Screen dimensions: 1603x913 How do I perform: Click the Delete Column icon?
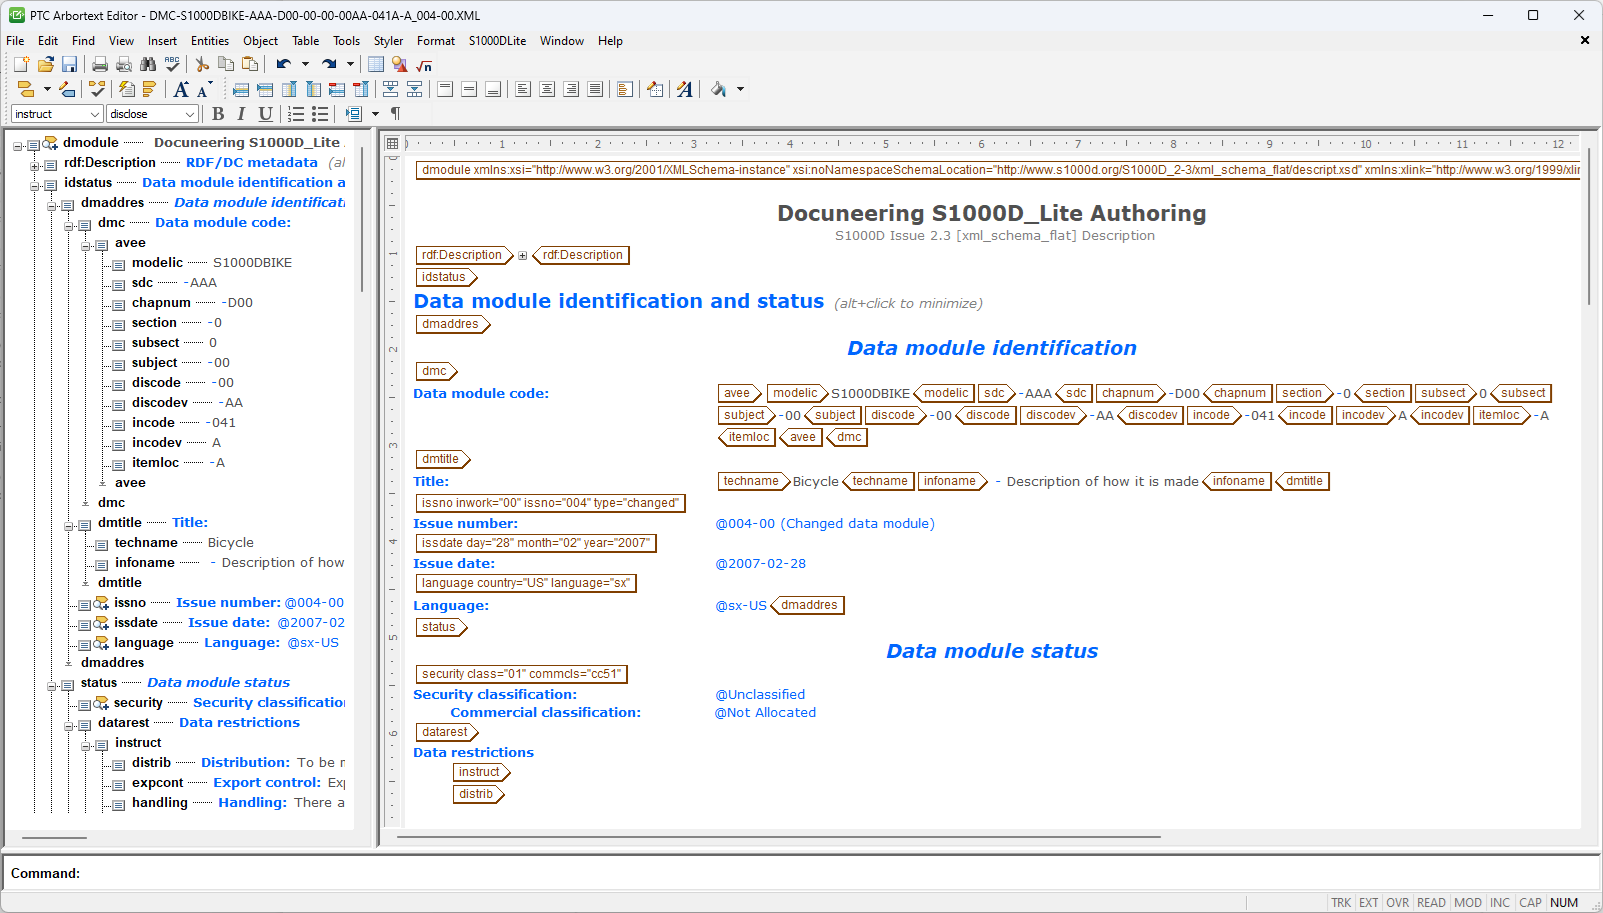[361, 90]
